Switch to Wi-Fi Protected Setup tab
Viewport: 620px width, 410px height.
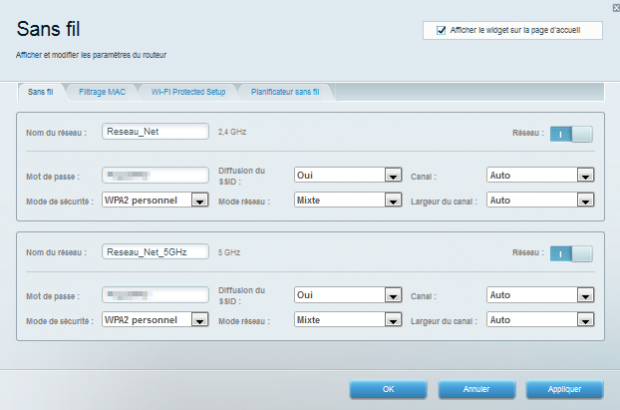[187, 92]
